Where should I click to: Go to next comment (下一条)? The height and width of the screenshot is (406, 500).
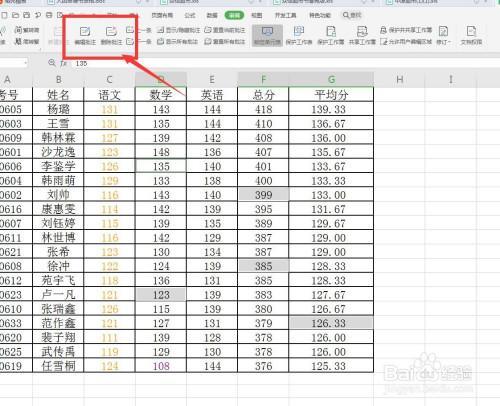click(139, 42)
